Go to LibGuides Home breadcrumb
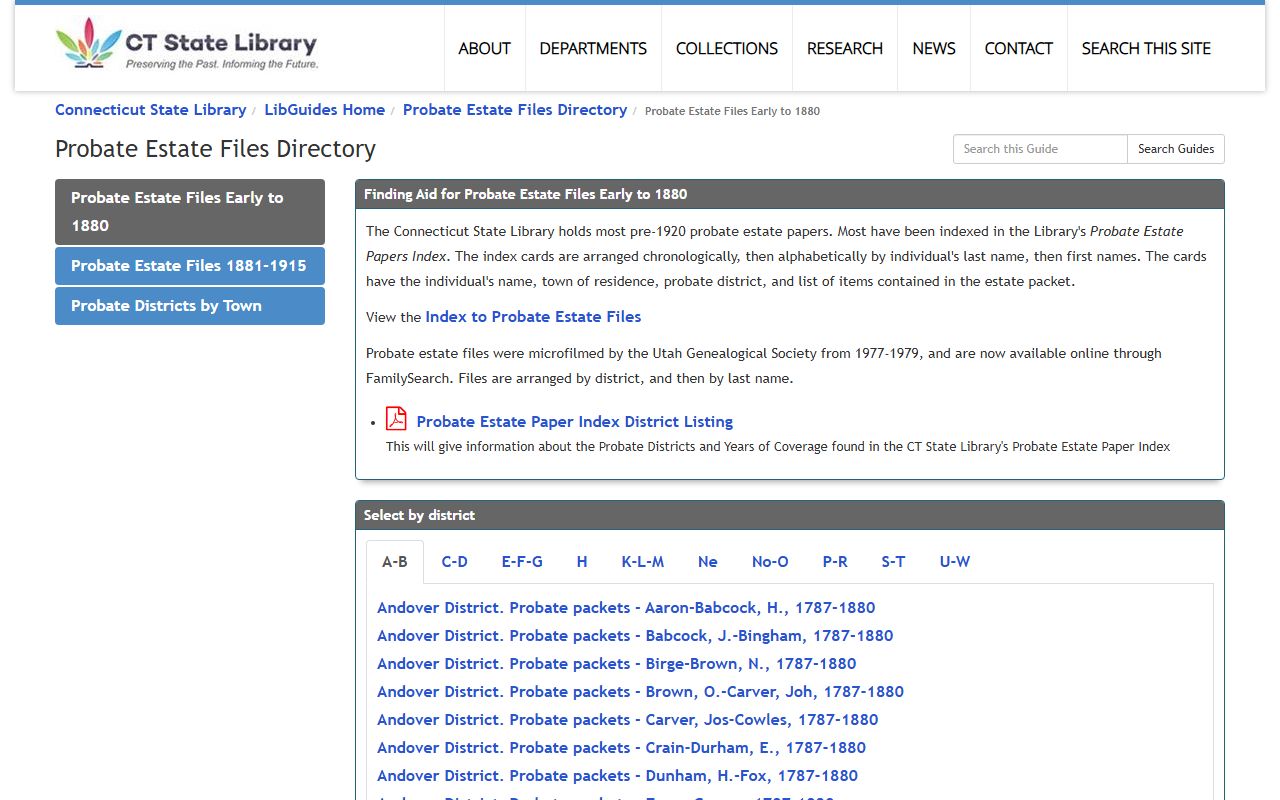 coord(325,110)
